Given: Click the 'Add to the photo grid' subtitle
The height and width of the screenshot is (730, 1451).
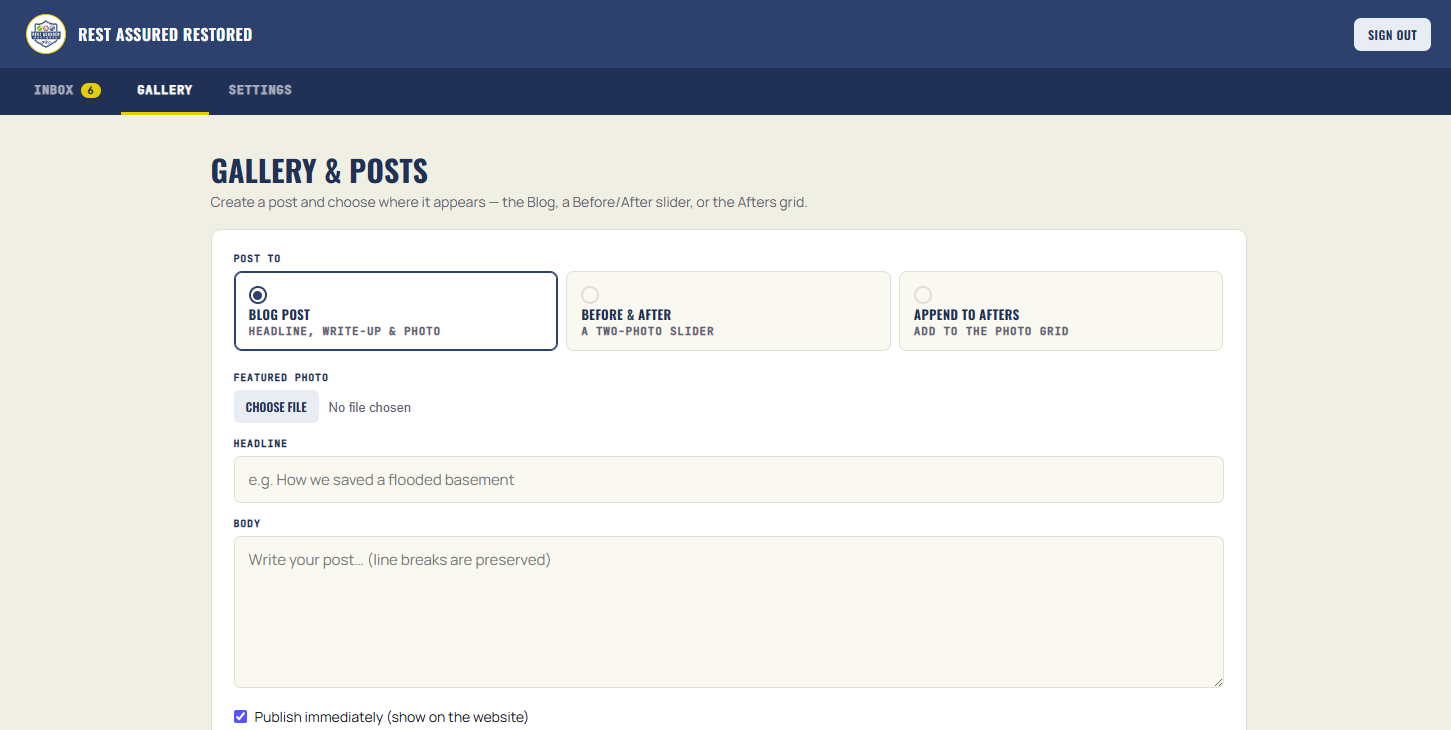Looking at the screenshot, I should coord(991,331).
